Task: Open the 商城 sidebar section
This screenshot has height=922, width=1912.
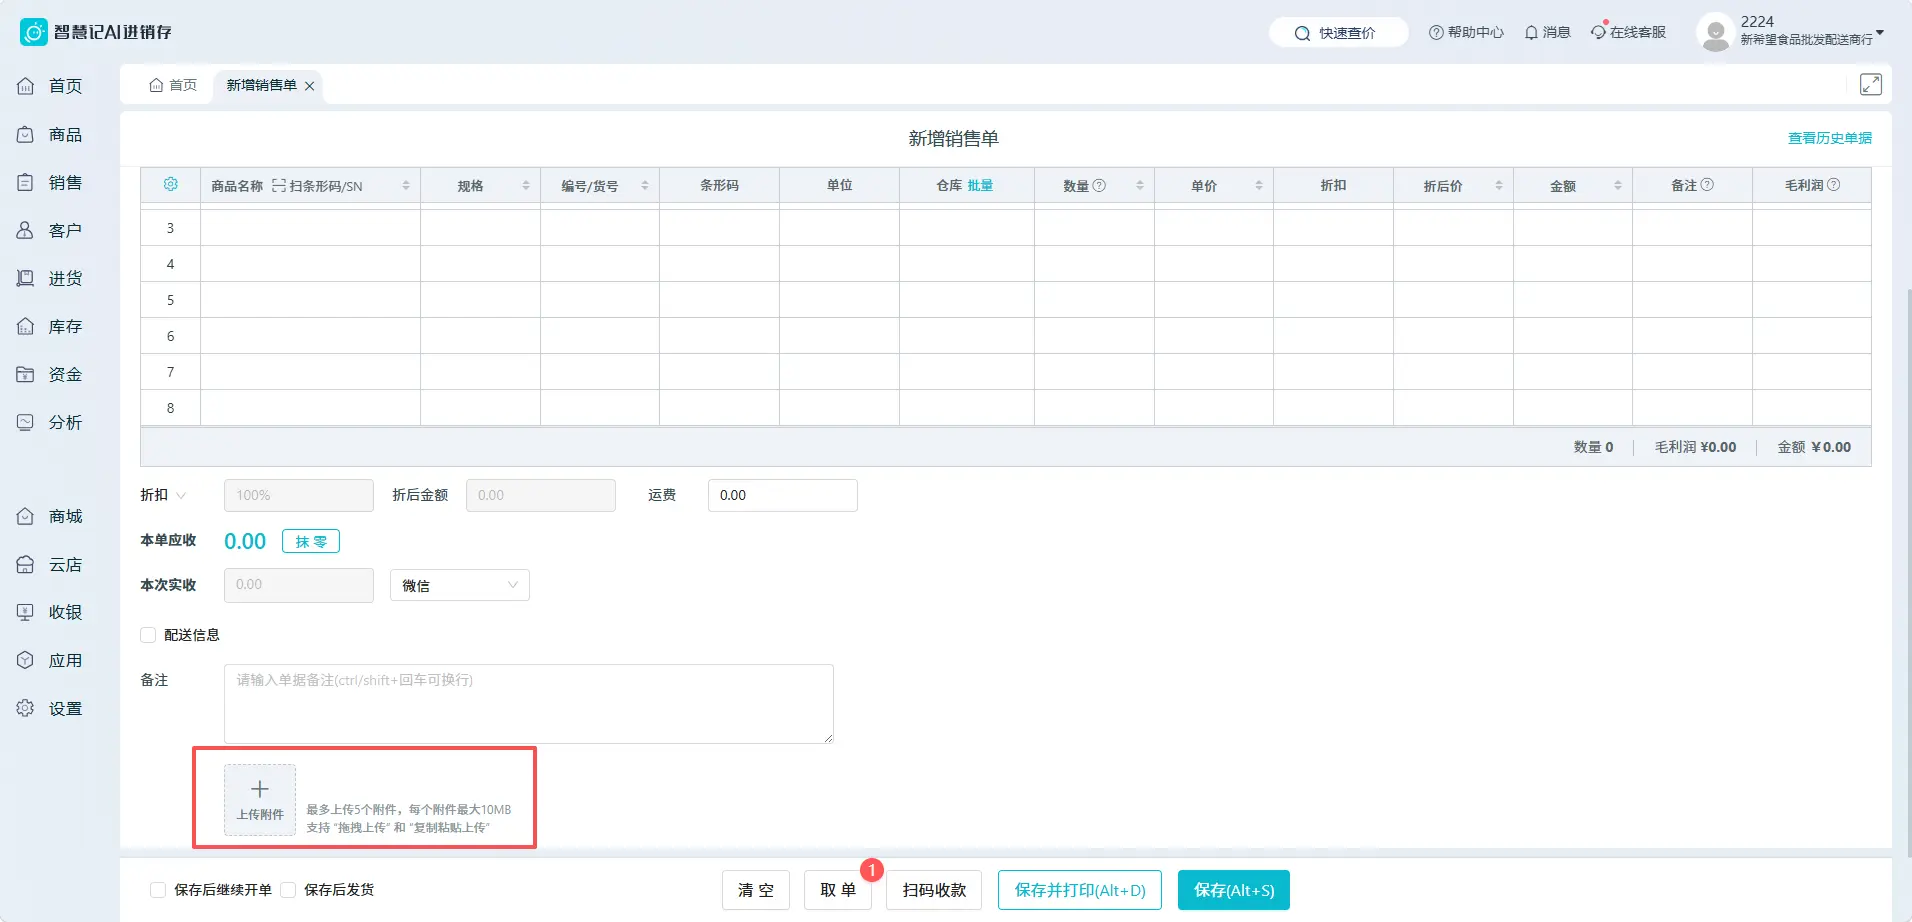Action: [50, 516]
